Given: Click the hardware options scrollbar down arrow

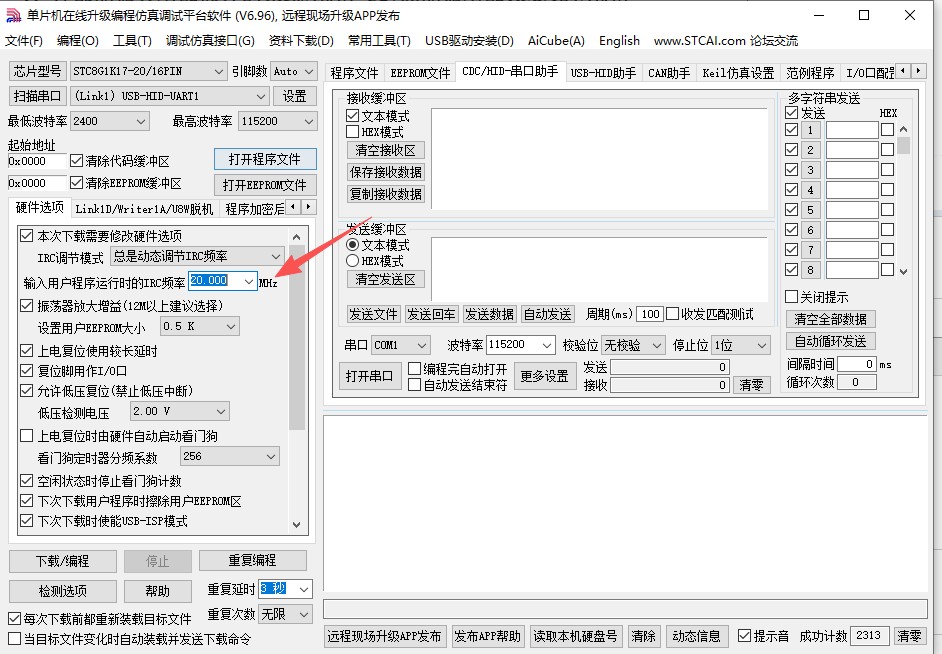Looking at the screenshot, I should coord(298,522).
